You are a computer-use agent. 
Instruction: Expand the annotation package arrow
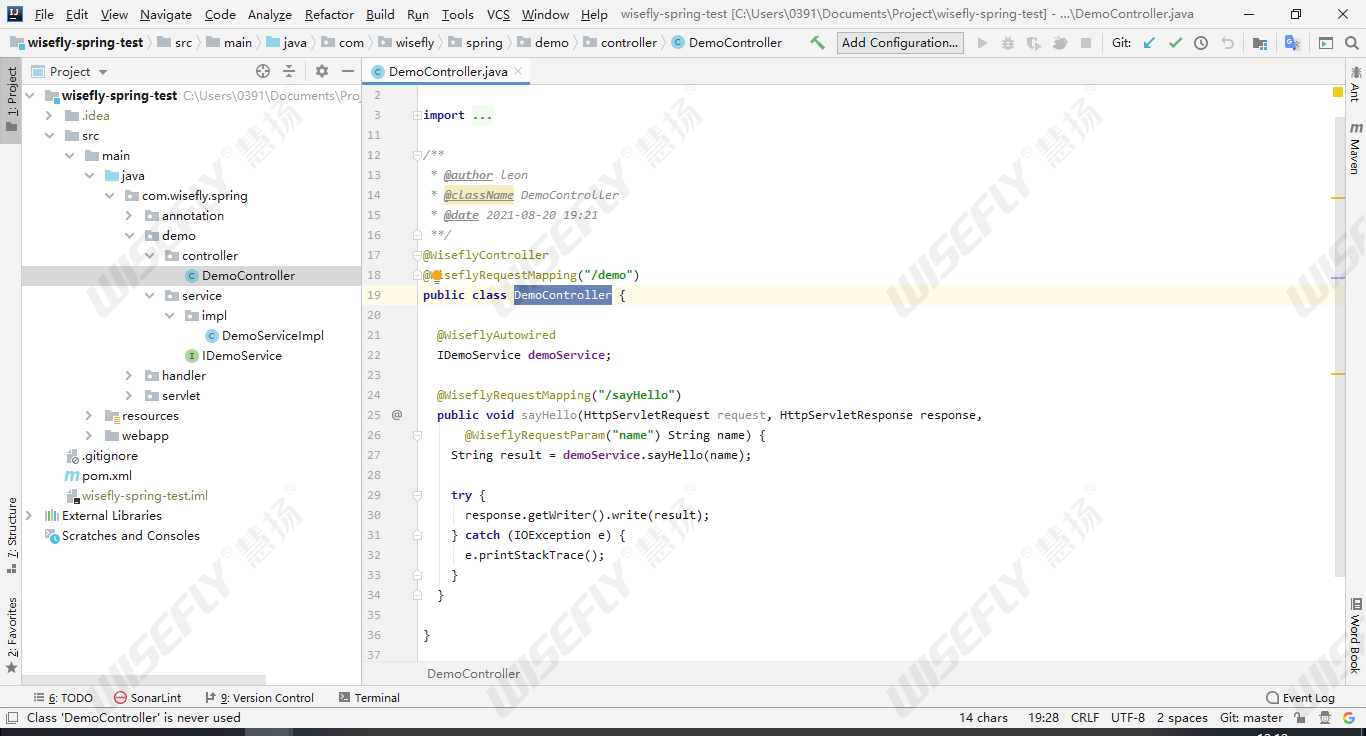tap(129, 215)
